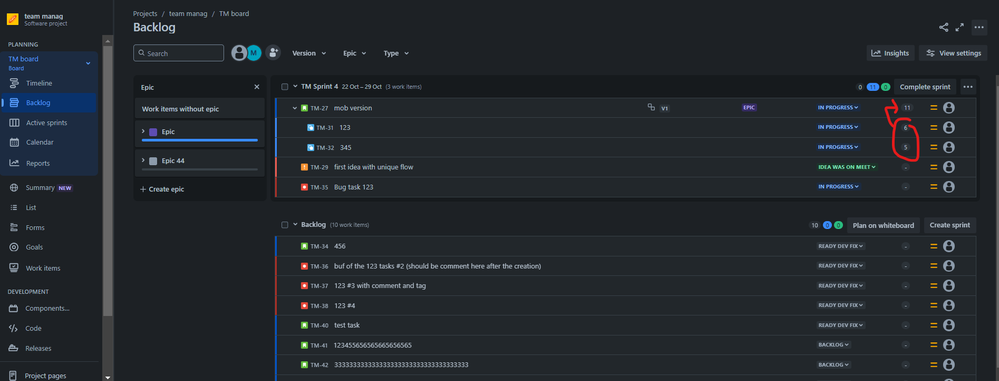
Task: Open the add people icon
Action: click(273, 53)
